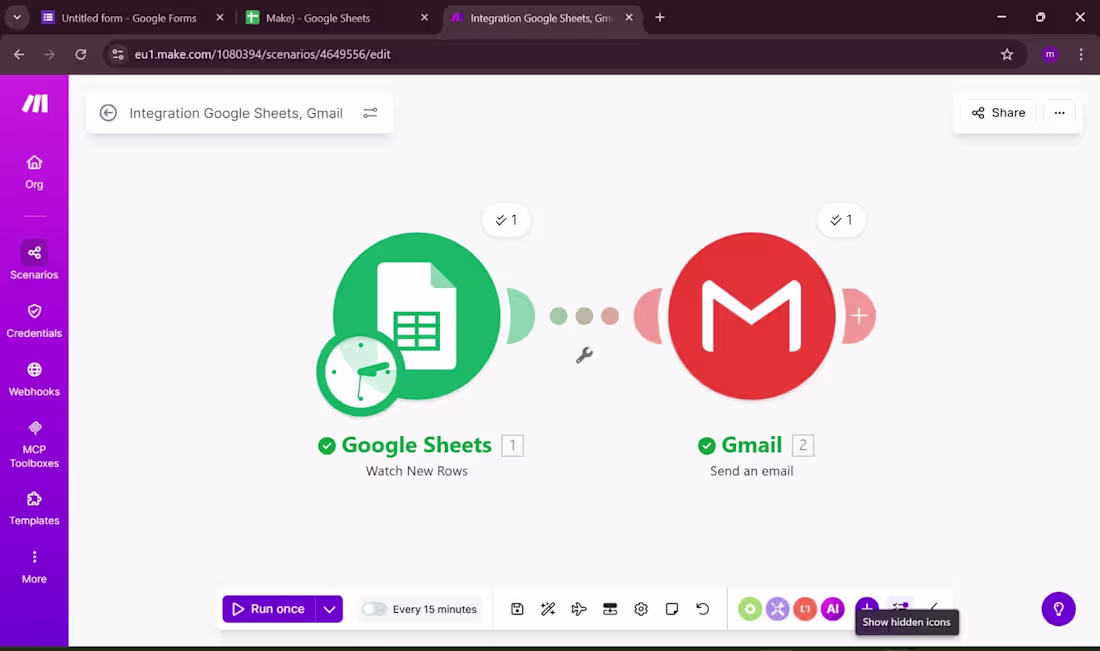Switch to the Google Sheets browser tab

(318, 18)
